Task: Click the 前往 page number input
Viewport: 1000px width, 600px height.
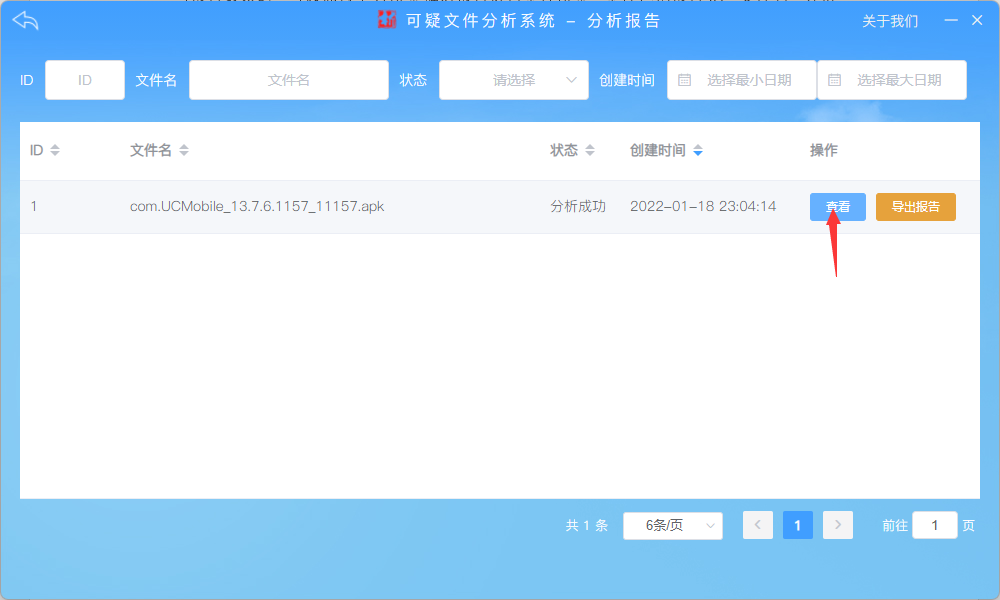Action: tap(934, 525)
